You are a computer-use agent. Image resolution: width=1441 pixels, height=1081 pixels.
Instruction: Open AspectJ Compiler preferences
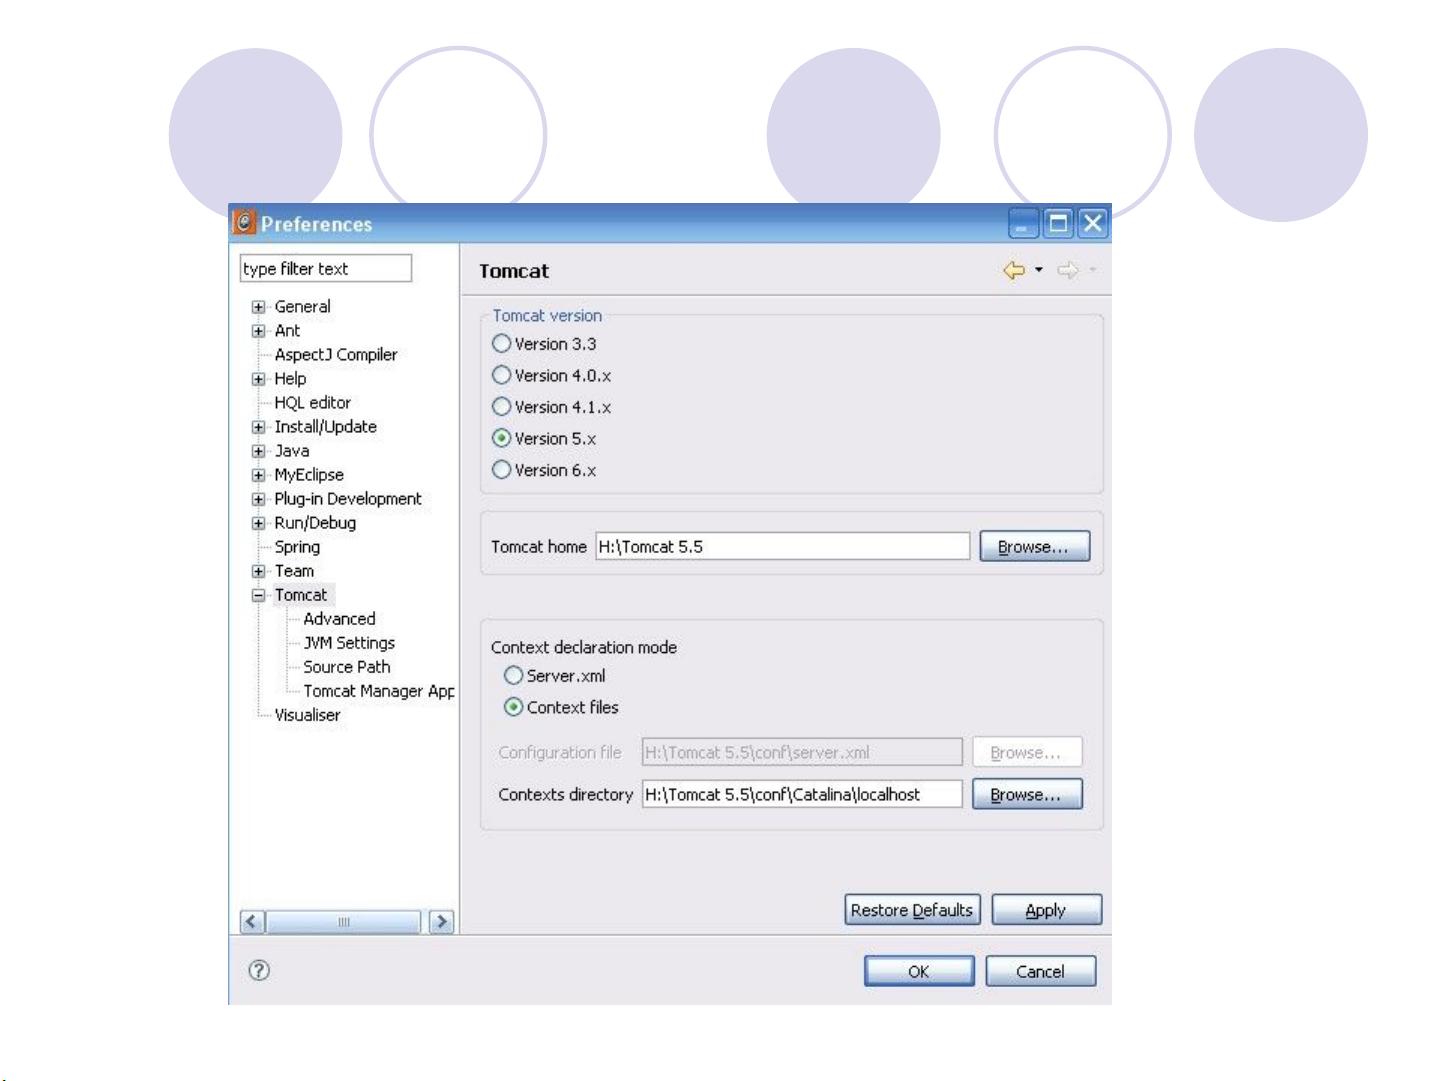click(336, 355)
